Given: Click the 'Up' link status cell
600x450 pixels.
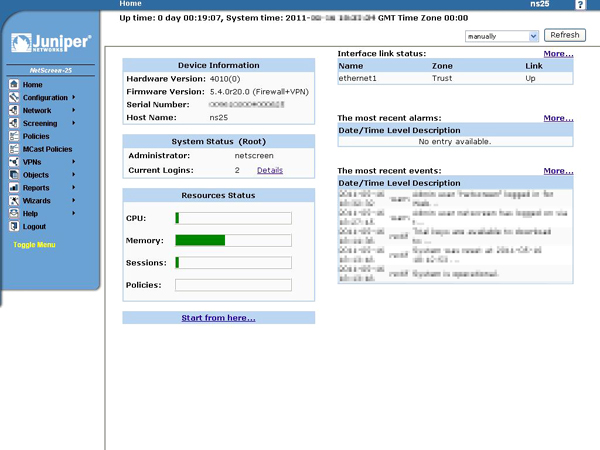Looking at the screenshot, I should [x=530, y=78].
